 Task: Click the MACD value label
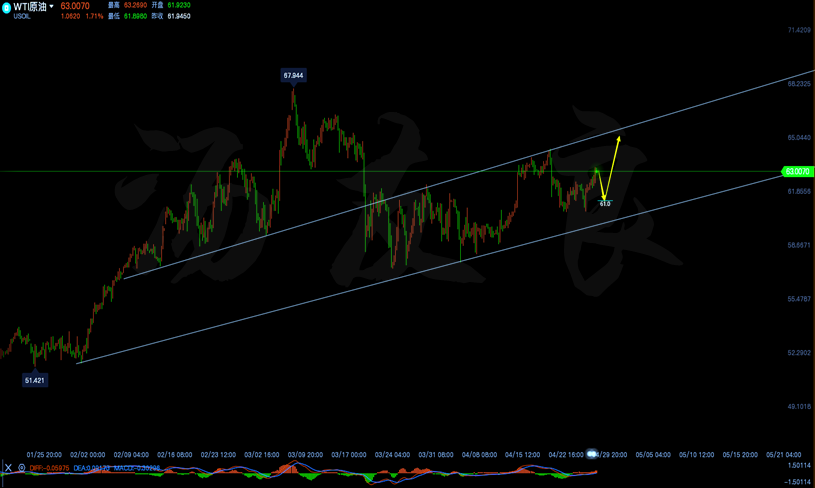click(137, 468)
